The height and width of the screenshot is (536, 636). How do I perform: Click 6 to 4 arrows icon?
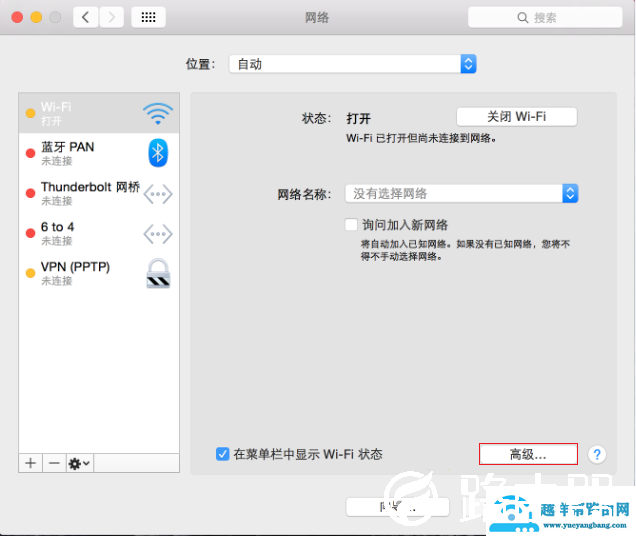(x=158, y=234)
